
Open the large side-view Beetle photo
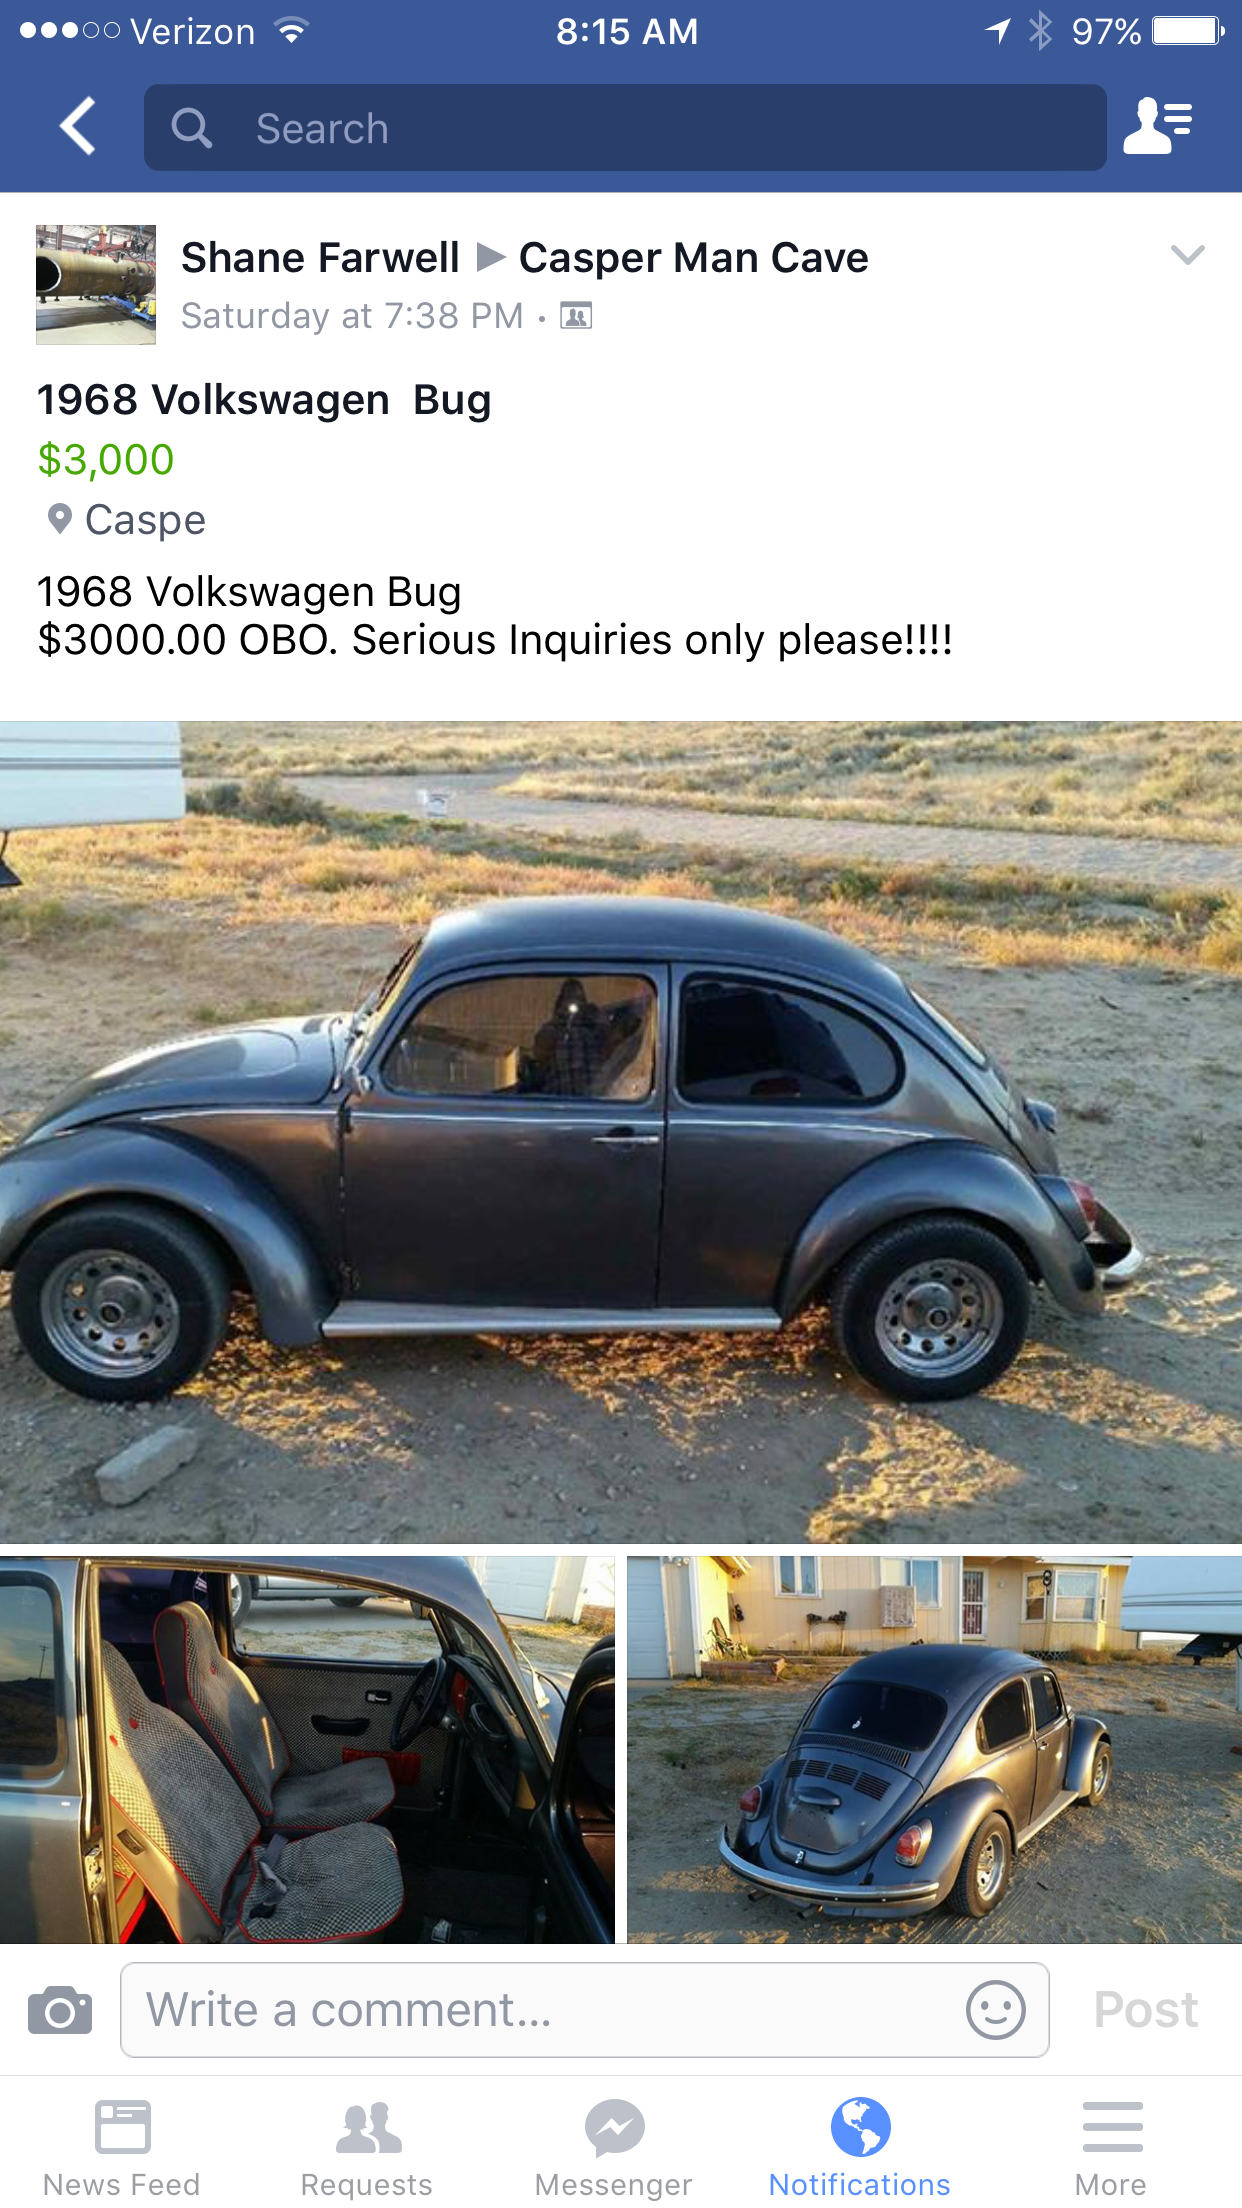tap(621, 1132)
